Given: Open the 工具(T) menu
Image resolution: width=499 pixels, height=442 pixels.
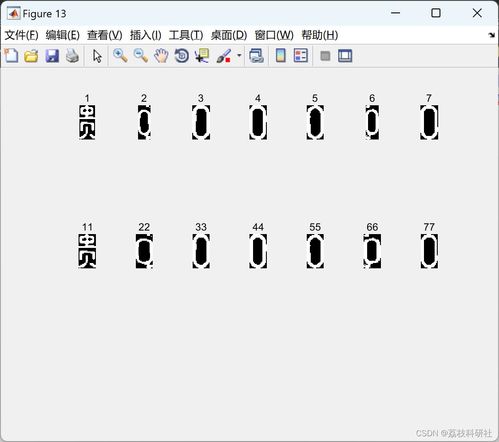Looking at the screenshot, I should point(186,35).
